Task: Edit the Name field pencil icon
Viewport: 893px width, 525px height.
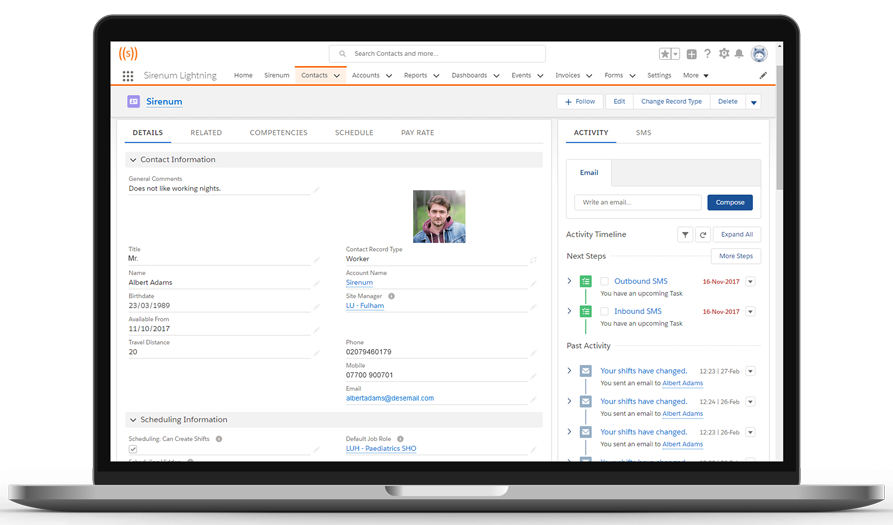Action: [x=317, y=284]
